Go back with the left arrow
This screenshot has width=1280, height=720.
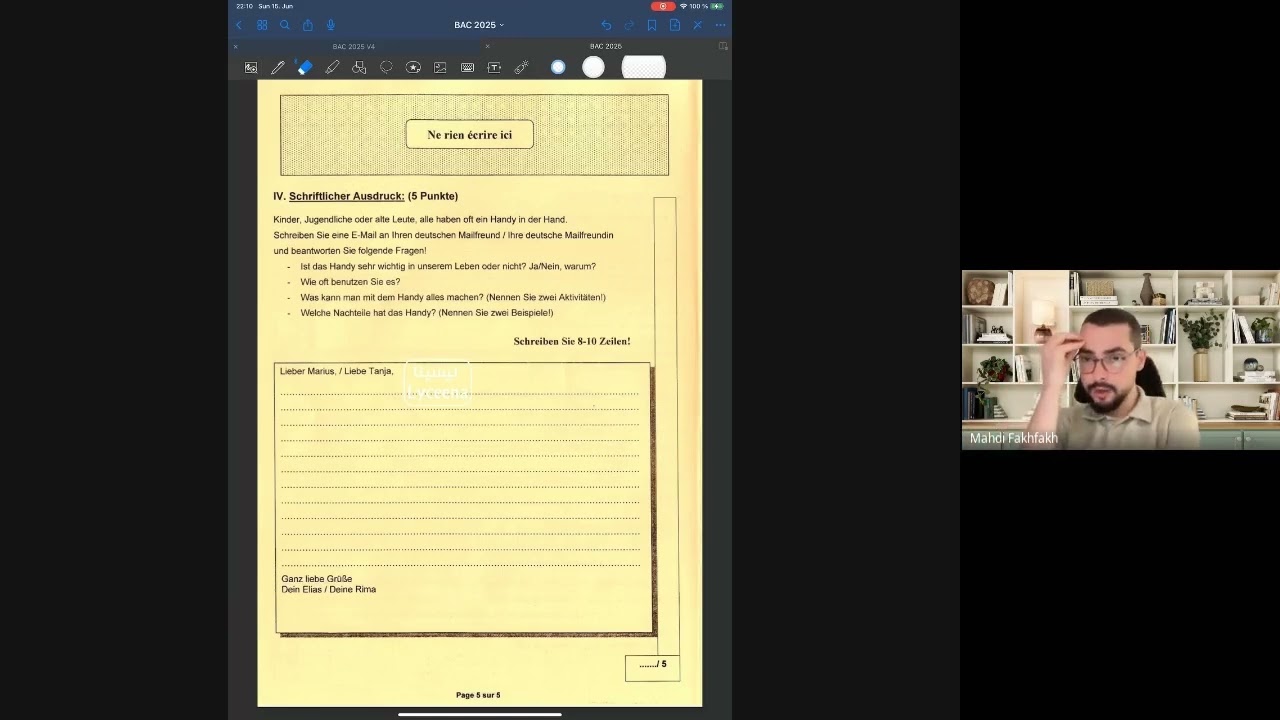(x=239, y=25)
